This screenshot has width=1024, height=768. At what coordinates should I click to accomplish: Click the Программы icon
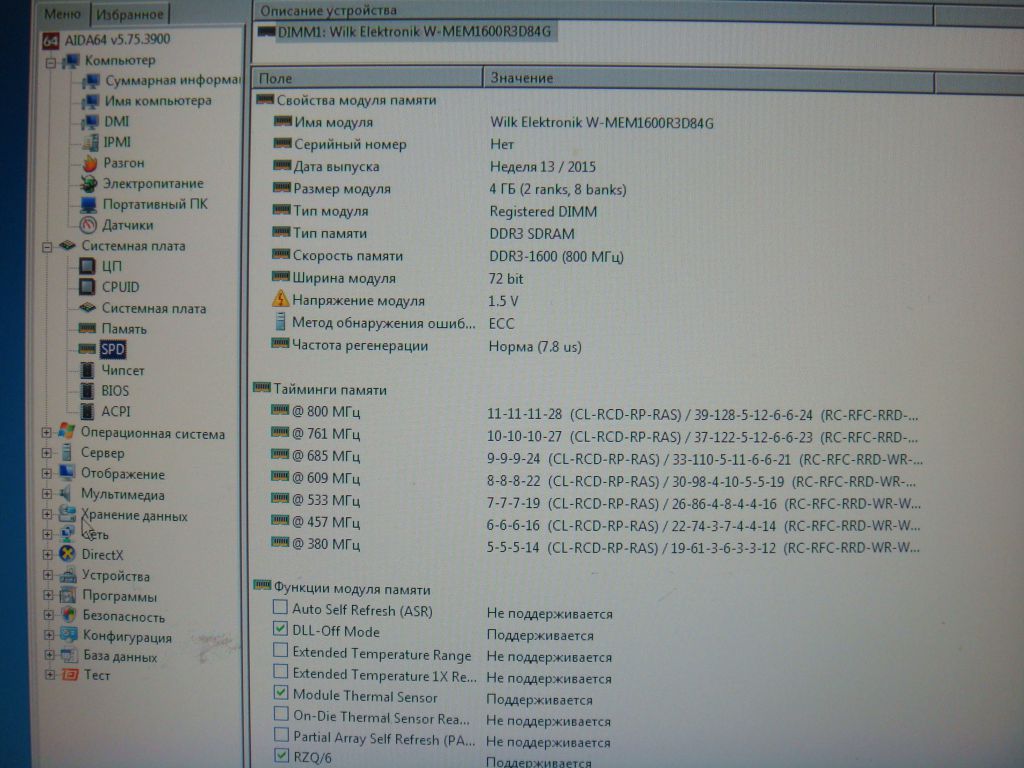click(x=68, y=596)
